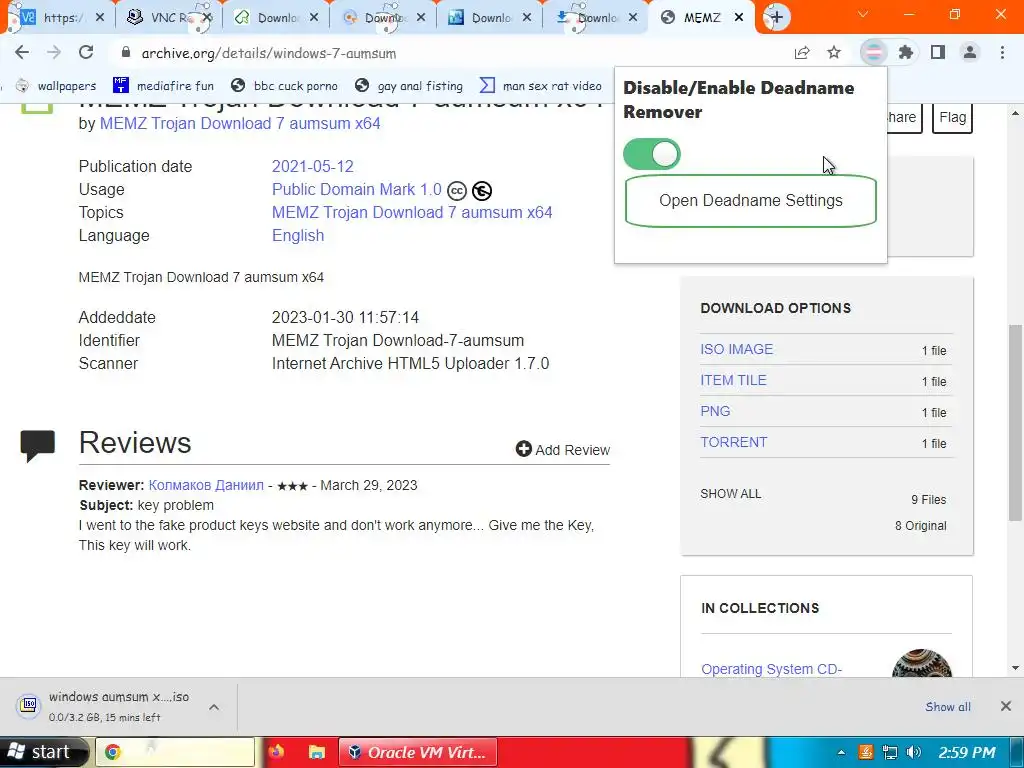
Task: Expand PNG download option
Action: 715,411
